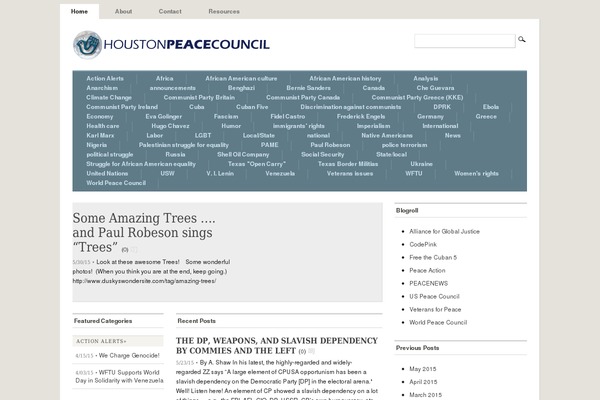
Task: Visit the Peace Action blogroll link
Action: 427,271
